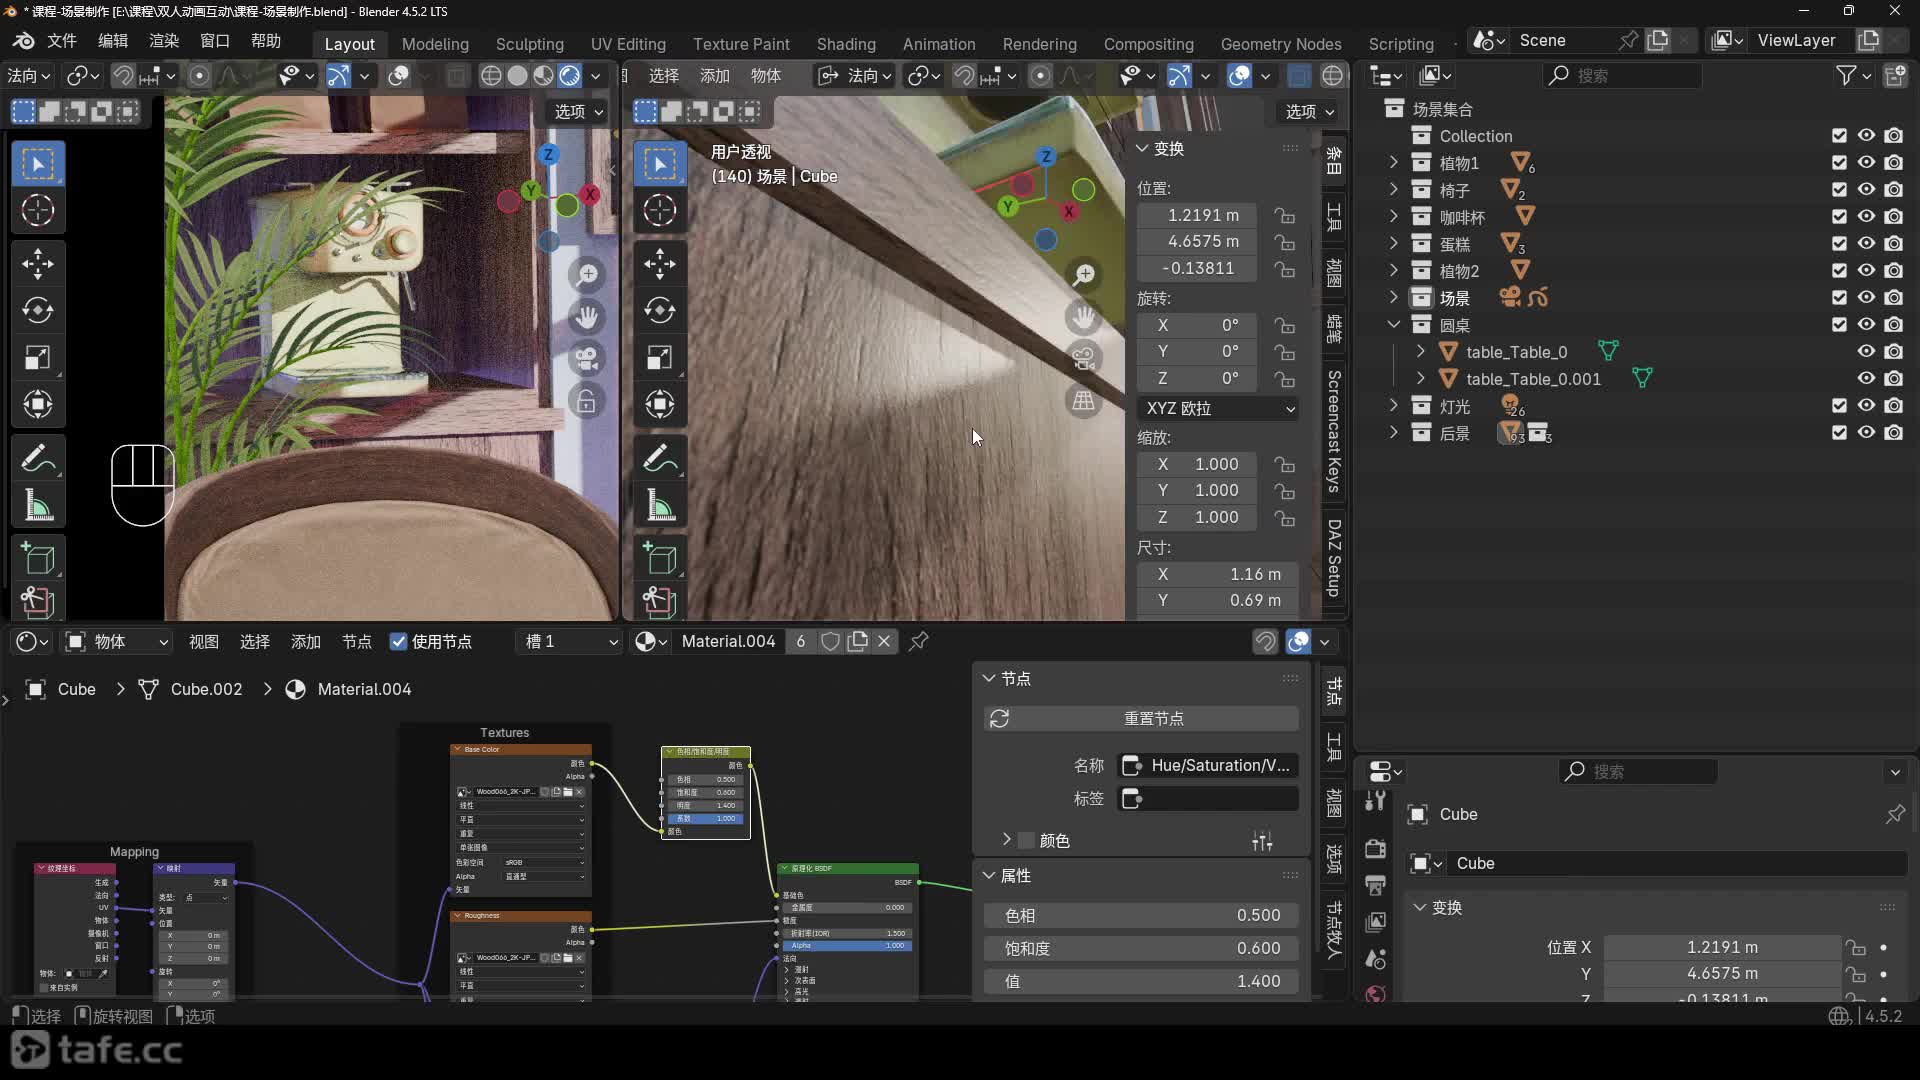Exclude the 灯光 collection from view layer

click(1839, 406)
